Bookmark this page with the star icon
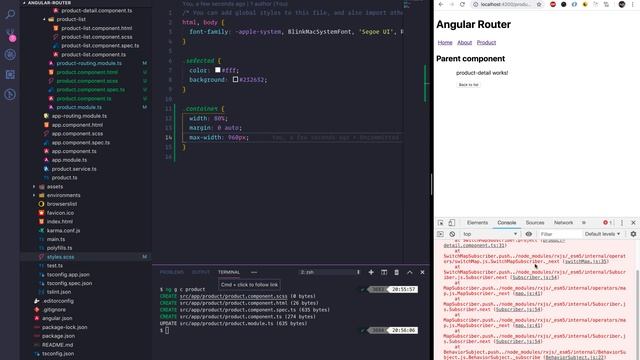 pyautogui.click(x=539, y=4)
